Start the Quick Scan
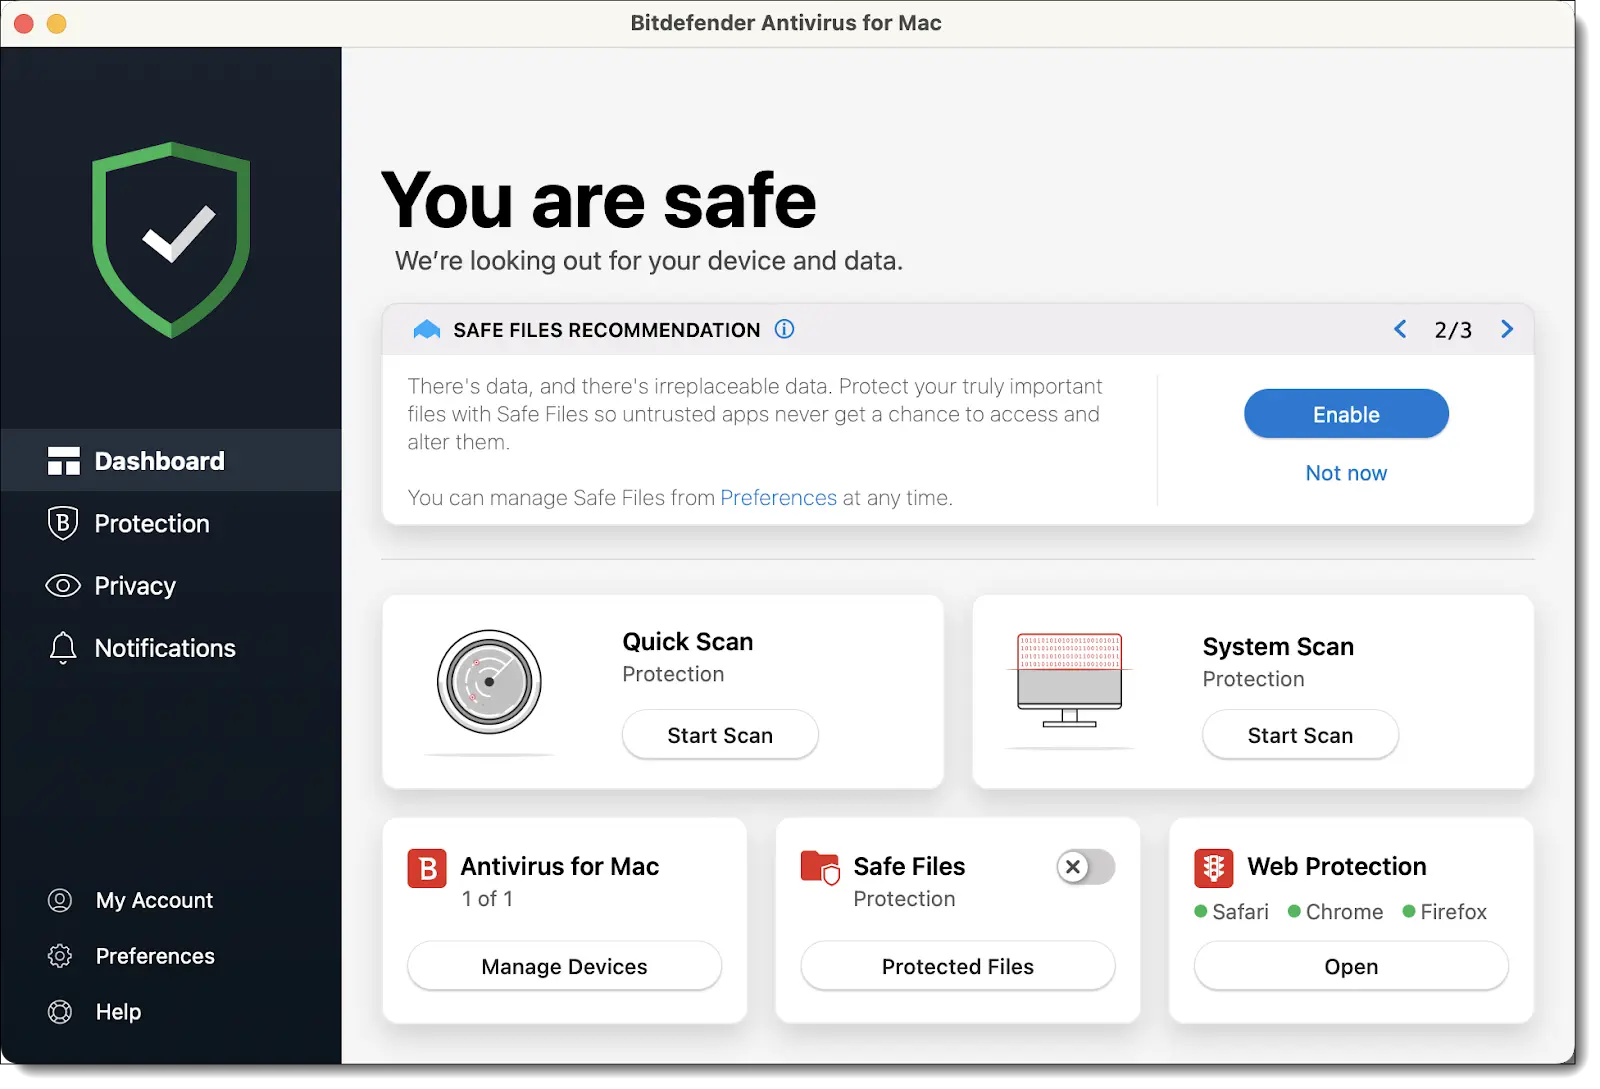 pos(720,735)
